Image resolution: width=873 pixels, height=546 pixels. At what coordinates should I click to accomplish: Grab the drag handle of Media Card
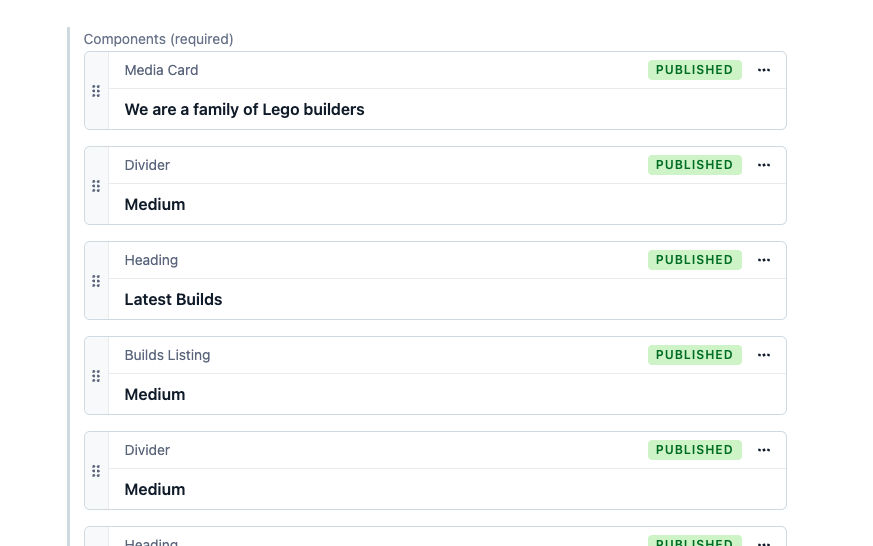pyautogui.click(x=96, y=91)
